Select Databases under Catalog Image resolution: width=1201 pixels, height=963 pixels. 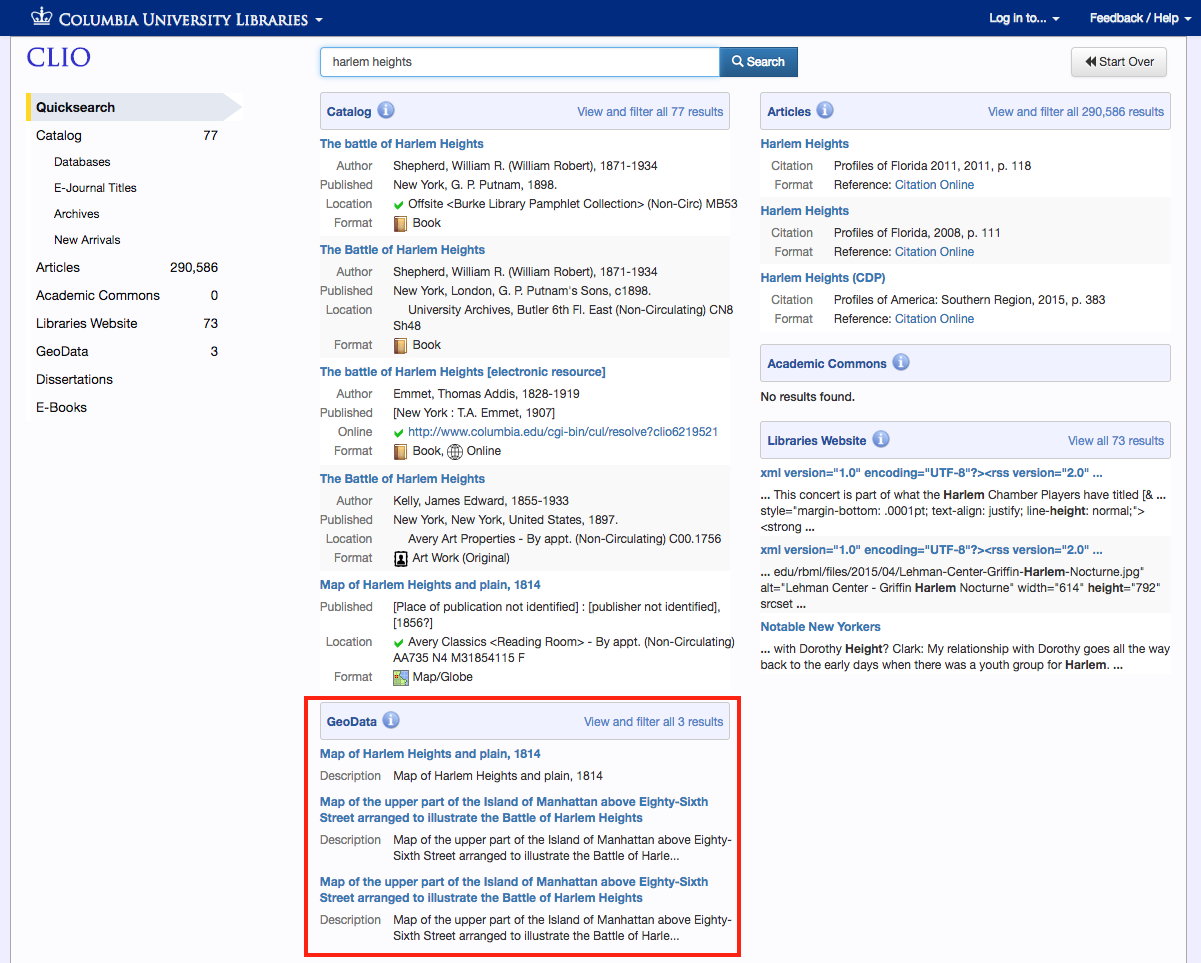pyautogui.click(x=82, y=162)
